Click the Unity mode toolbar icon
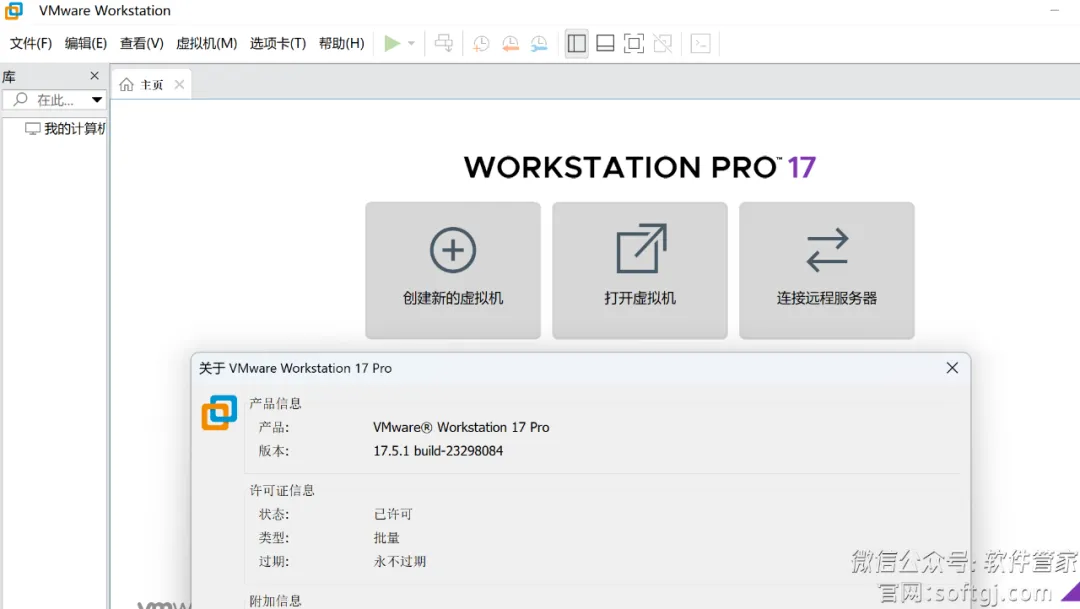The width and height of the screenshot is (1080, 609). 663,43
